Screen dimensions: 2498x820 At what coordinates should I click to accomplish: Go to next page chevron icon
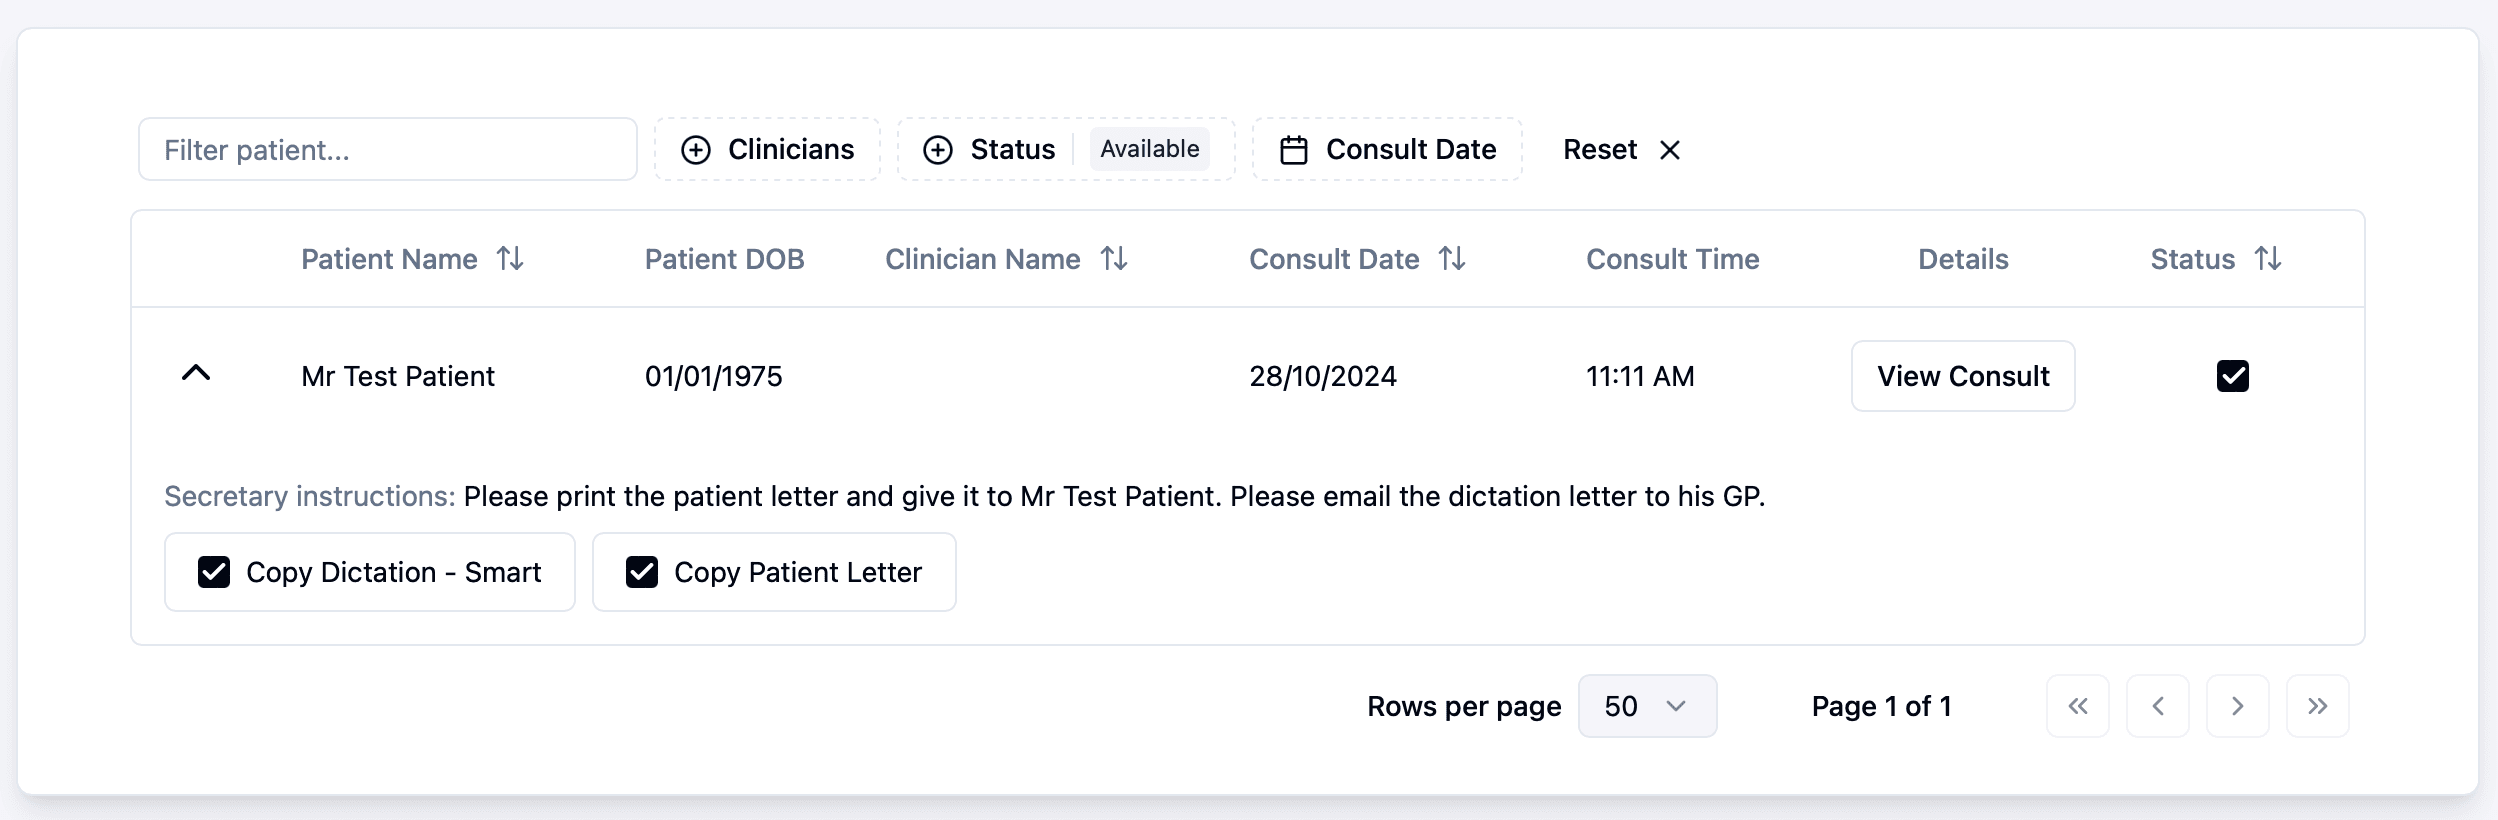click(2238, 706)
